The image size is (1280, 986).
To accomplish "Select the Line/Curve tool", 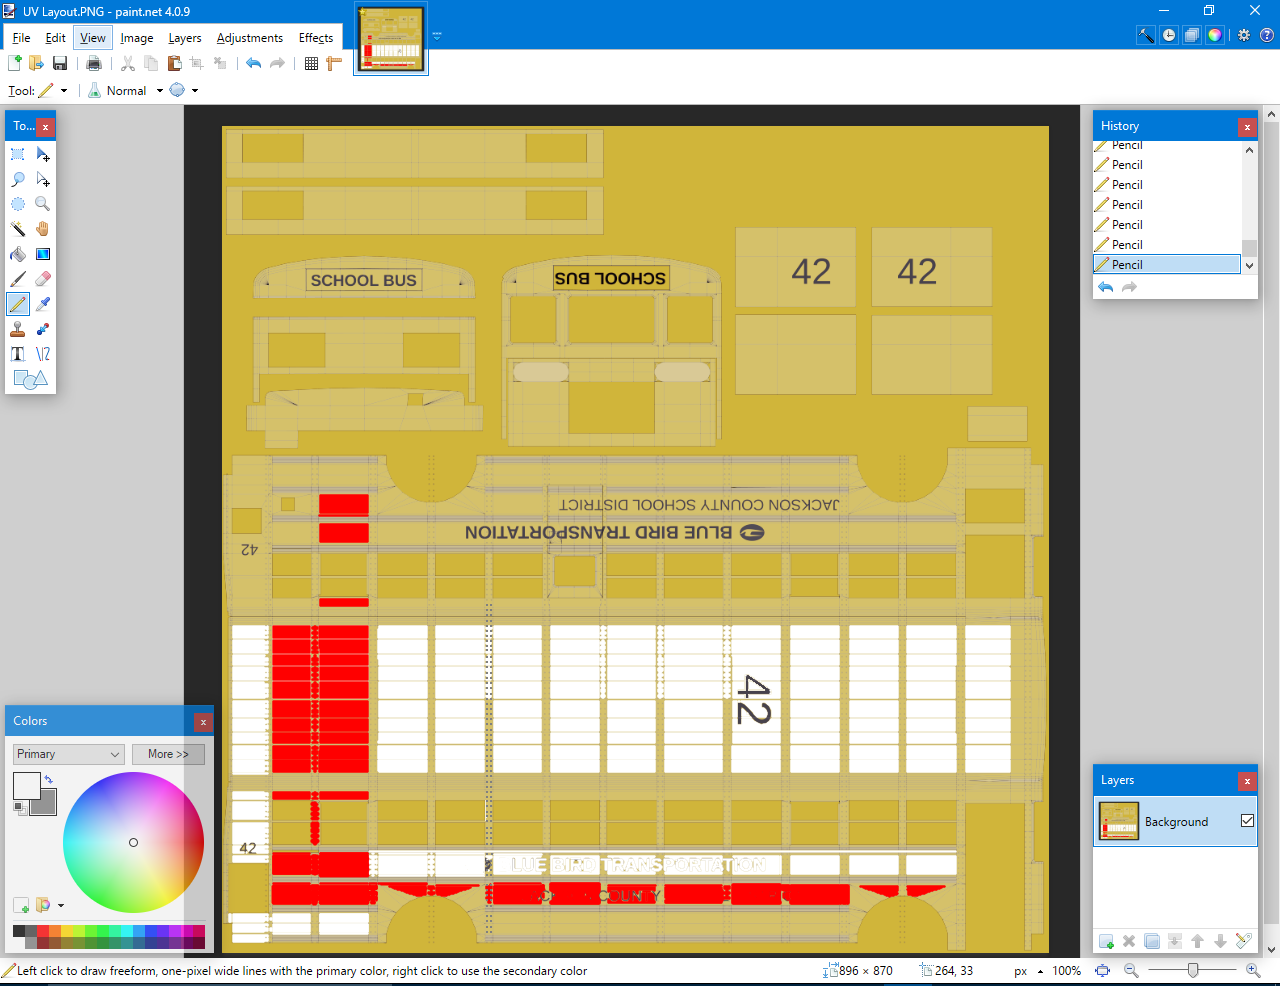I will [43, 354].
